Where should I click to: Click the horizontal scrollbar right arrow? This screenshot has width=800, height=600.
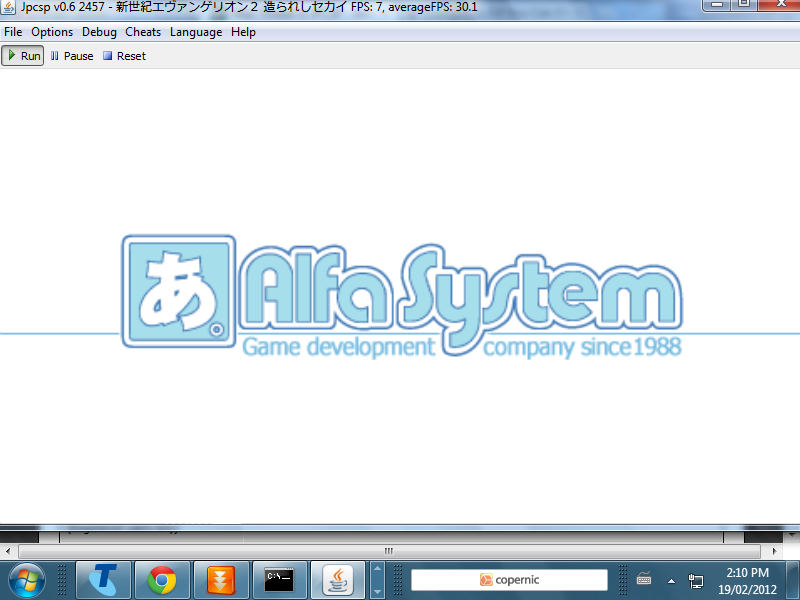(774, 552)
